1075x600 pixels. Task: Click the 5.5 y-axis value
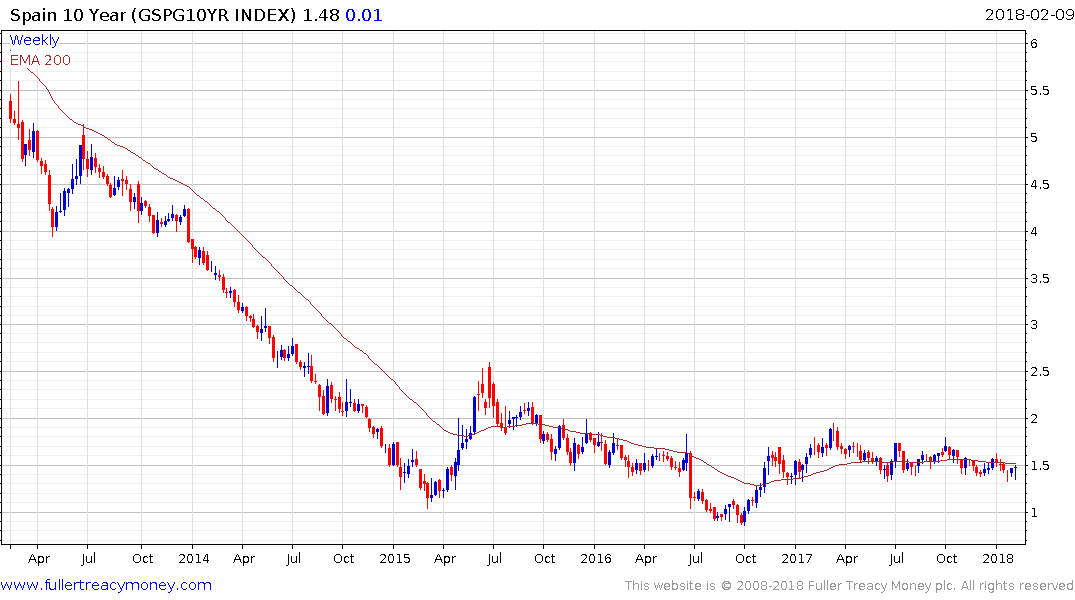(1039, 91)
